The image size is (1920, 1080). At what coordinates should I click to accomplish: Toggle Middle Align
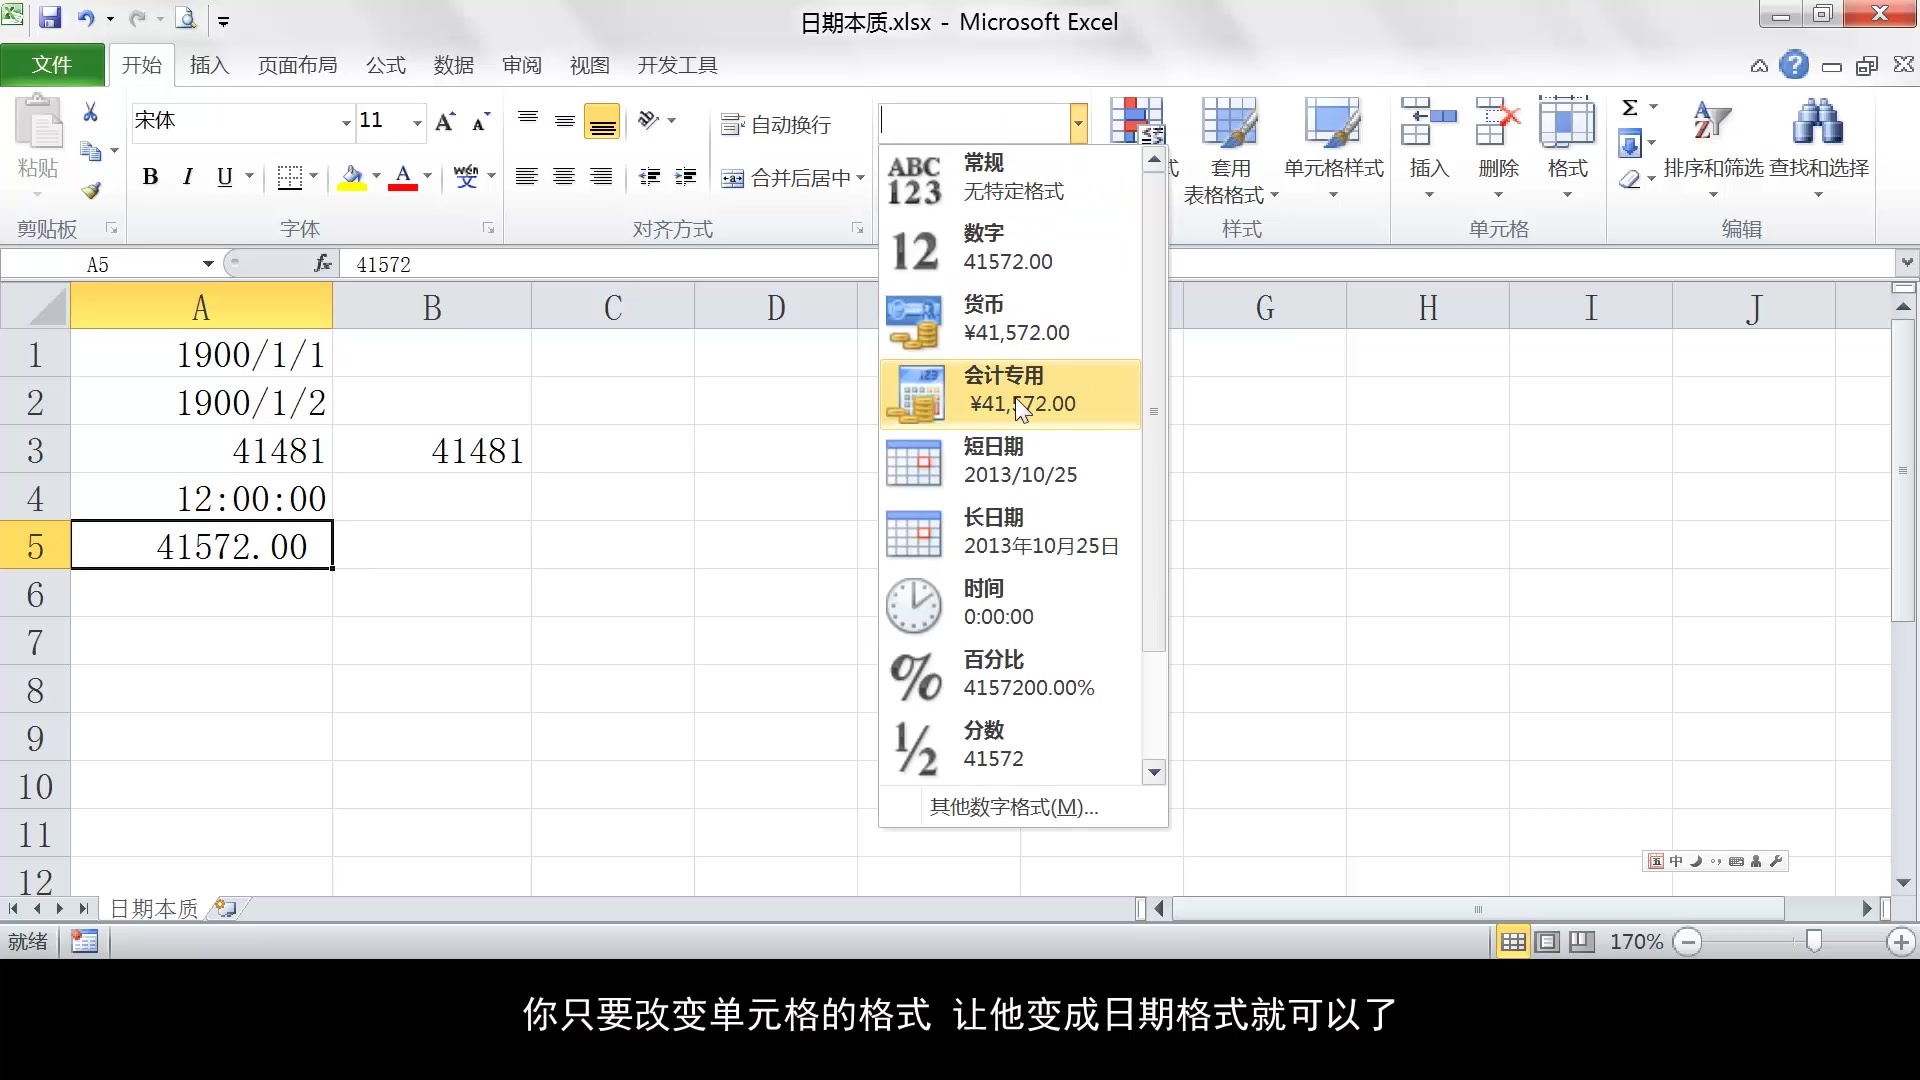click(x=565, y=121)
